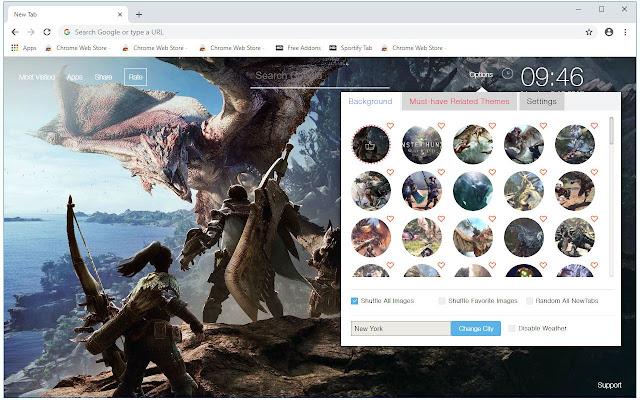Open a new tab with the plus button
Viewport: 640px width, 400px height.
[x=139, y=14]
